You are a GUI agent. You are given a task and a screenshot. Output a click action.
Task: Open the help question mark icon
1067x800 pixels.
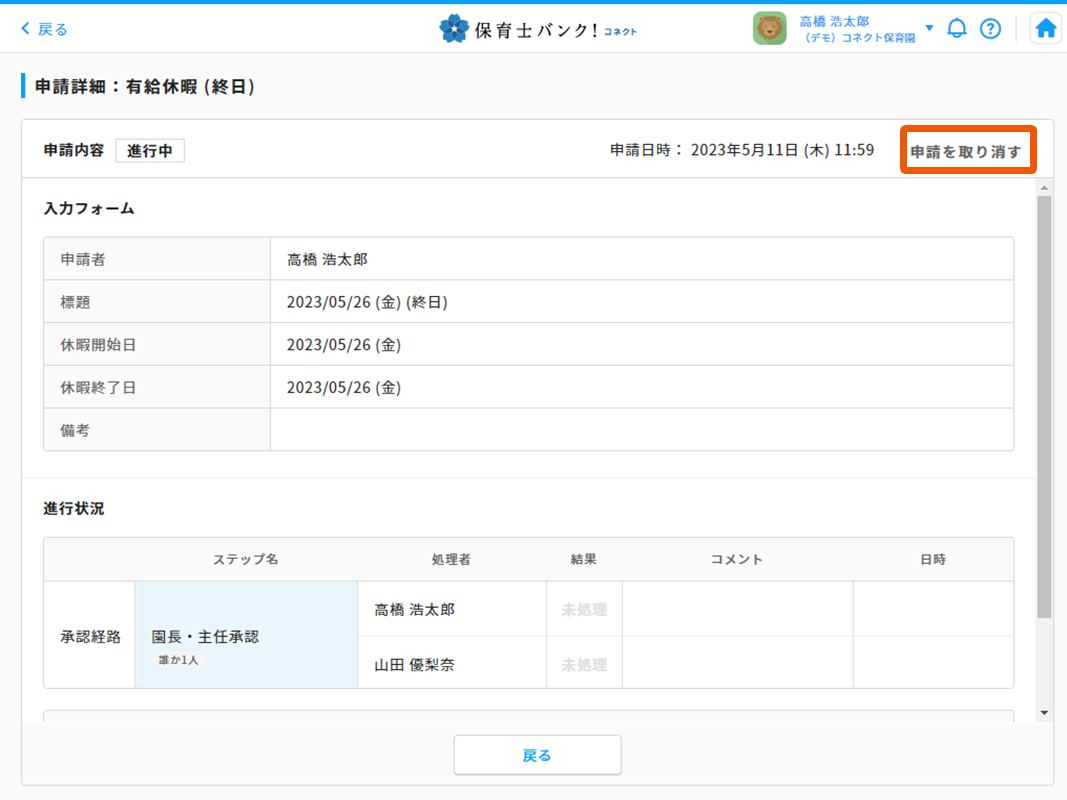[x=990, y=29]
